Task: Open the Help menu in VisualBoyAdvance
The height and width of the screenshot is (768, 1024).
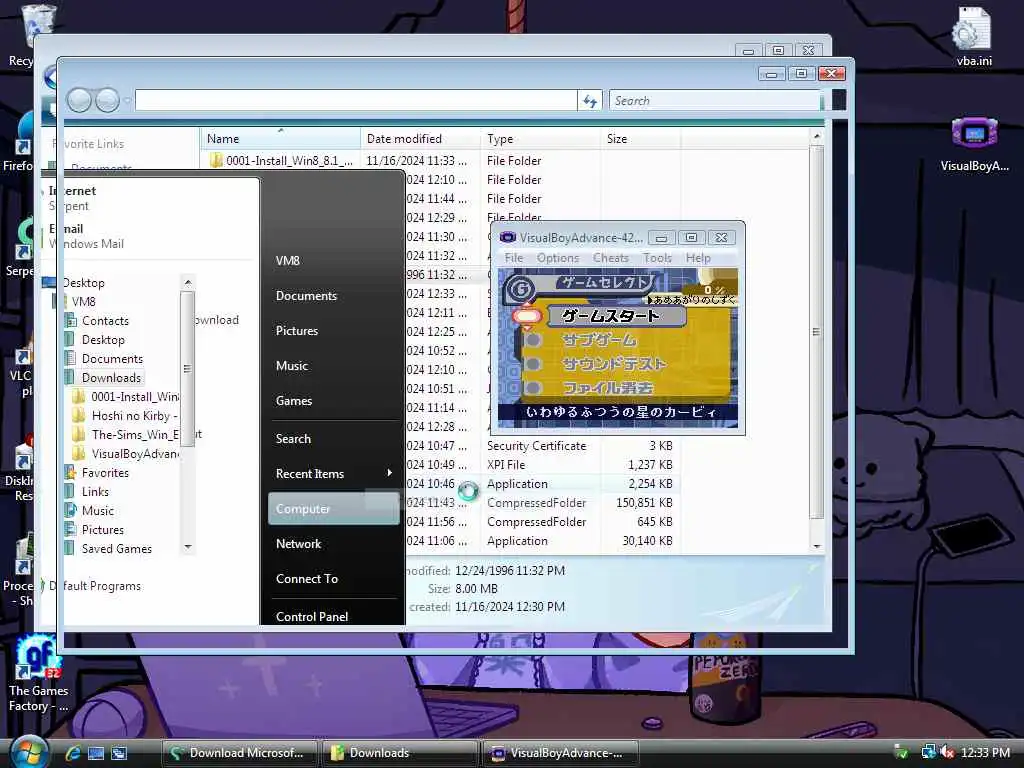Action: (697, 258)
